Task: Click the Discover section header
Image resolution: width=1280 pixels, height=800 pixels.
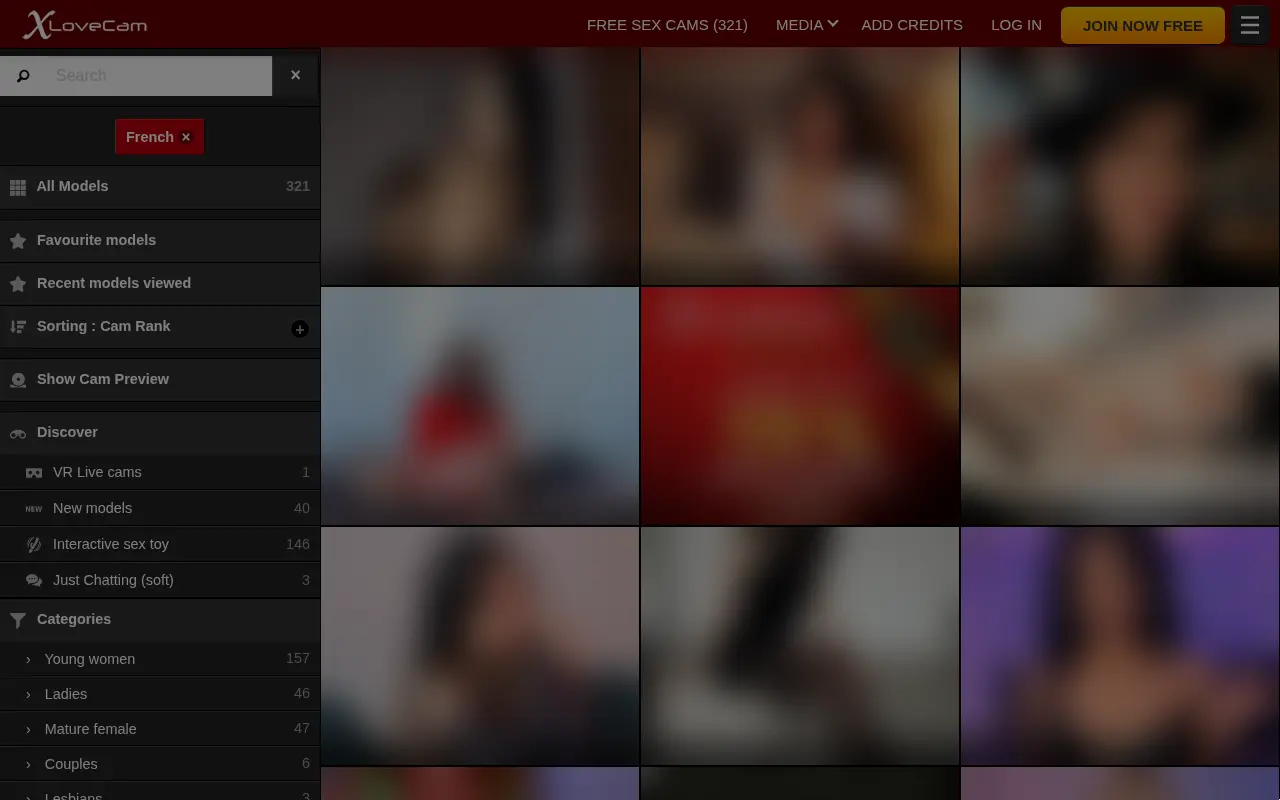Action: (160, 433)
